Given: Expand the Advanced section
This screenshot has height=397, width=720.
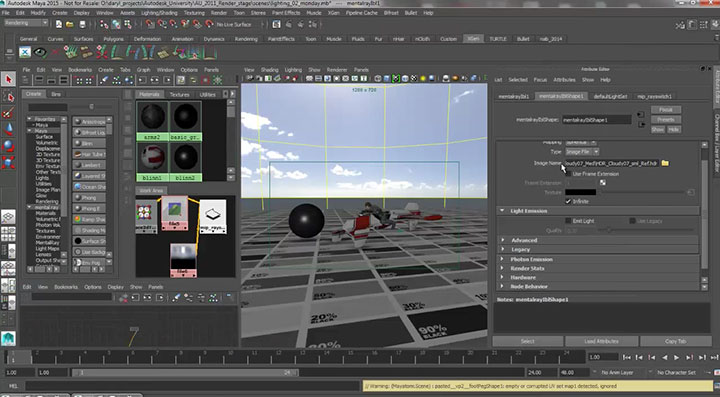Looking at the screenshot, I should 524,240.
